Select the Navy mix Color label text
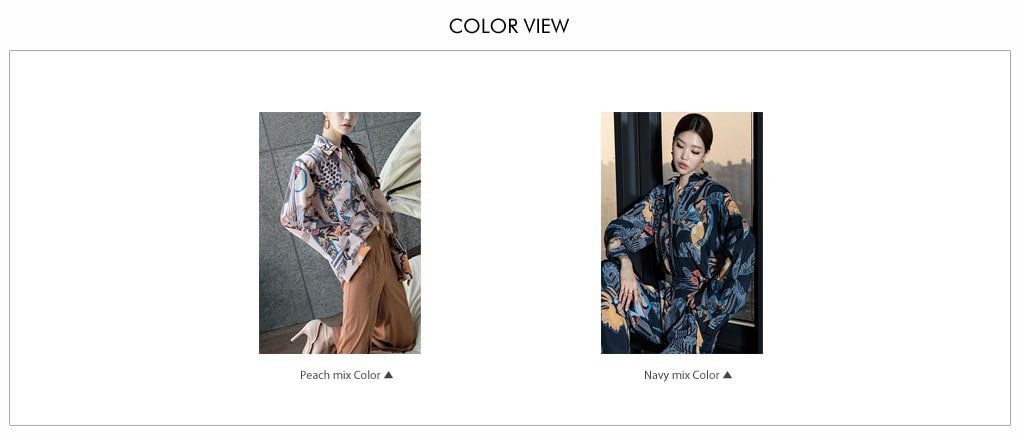This screenshot has width=1020, height=439. click(x=682, y=375)
